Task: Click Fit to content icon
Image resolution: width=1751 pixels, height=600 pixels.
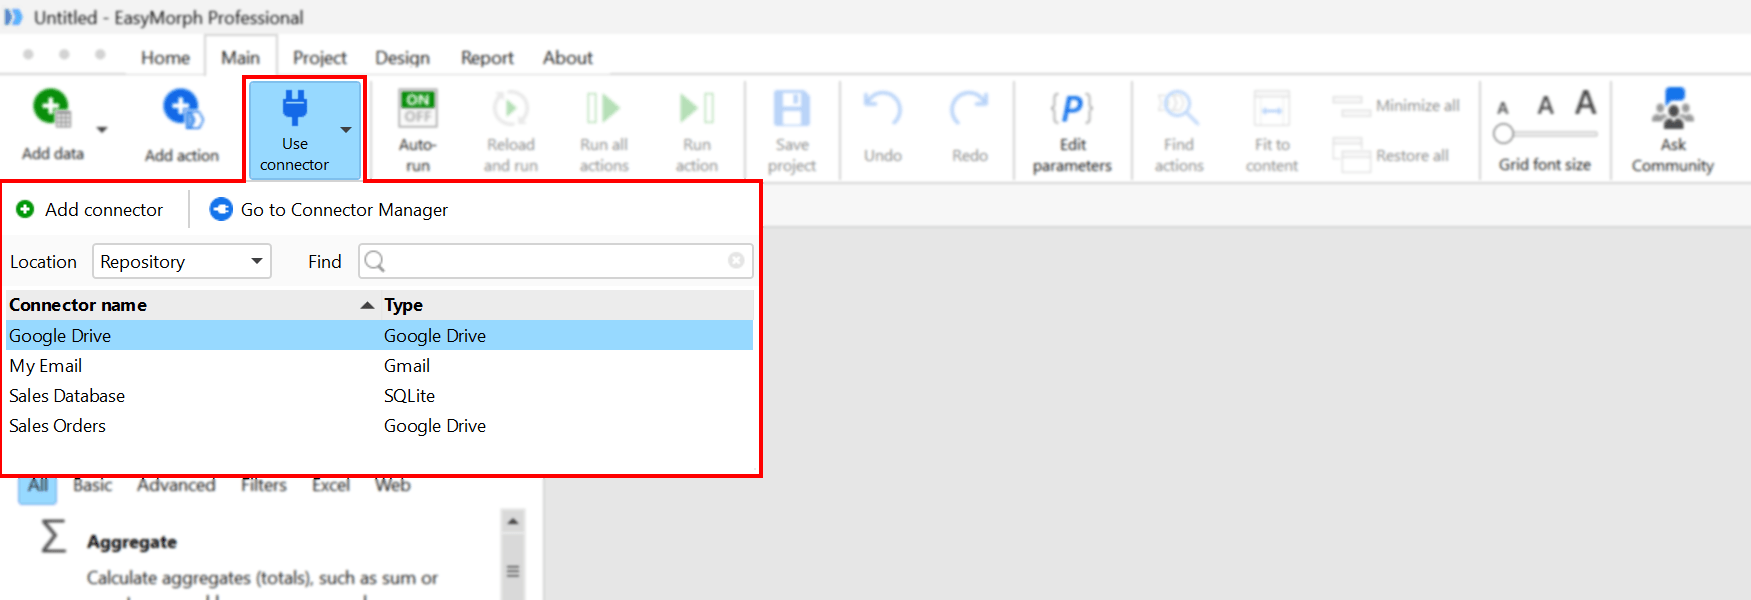Action: tap(1271, 107)
